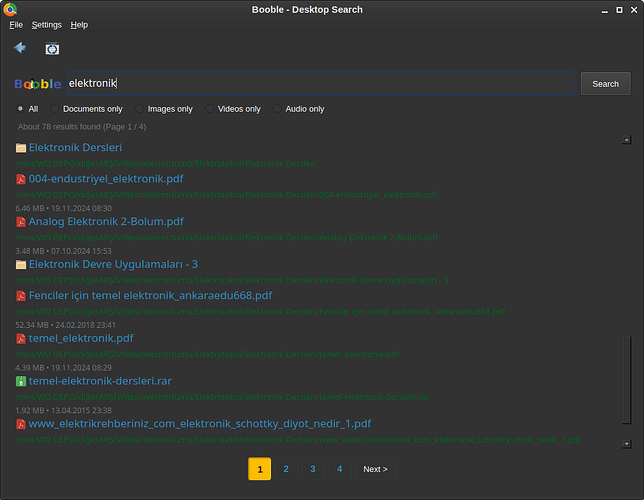Go to results page 2
The height and width of the screenshot is (500, 644).
pos(286,469)
